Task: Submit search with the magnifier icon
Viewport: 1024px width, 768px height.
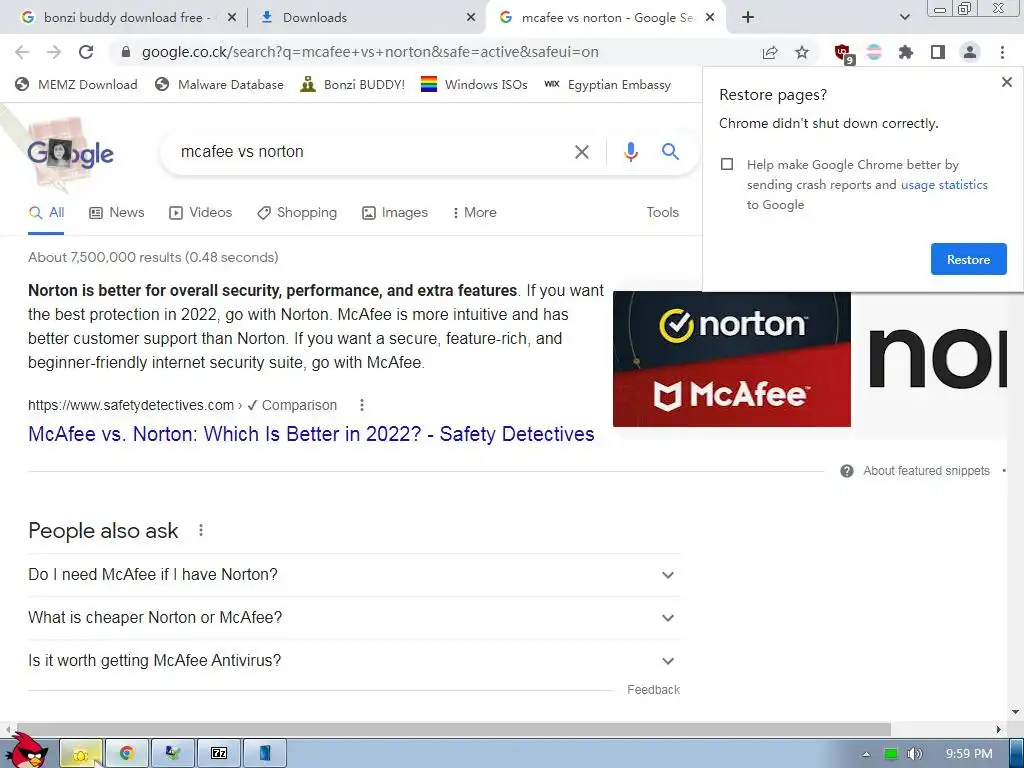Action: [670, 152]
